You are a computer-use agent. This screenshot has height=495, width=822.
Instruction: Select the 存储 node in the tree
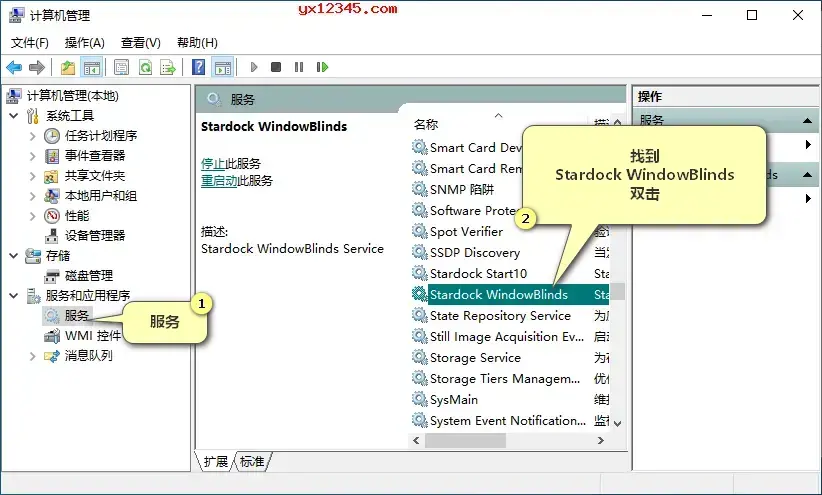[58, 255]
